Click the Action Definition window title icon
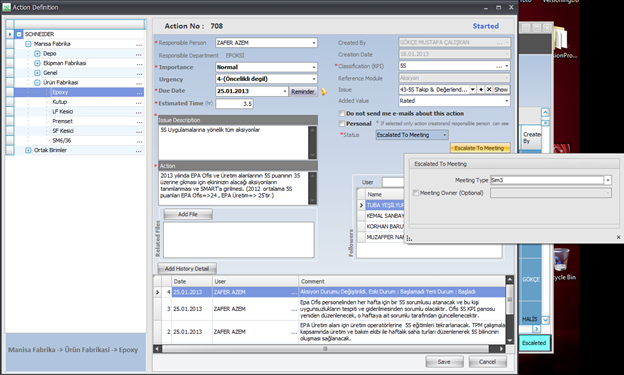 tap(6, 7)
